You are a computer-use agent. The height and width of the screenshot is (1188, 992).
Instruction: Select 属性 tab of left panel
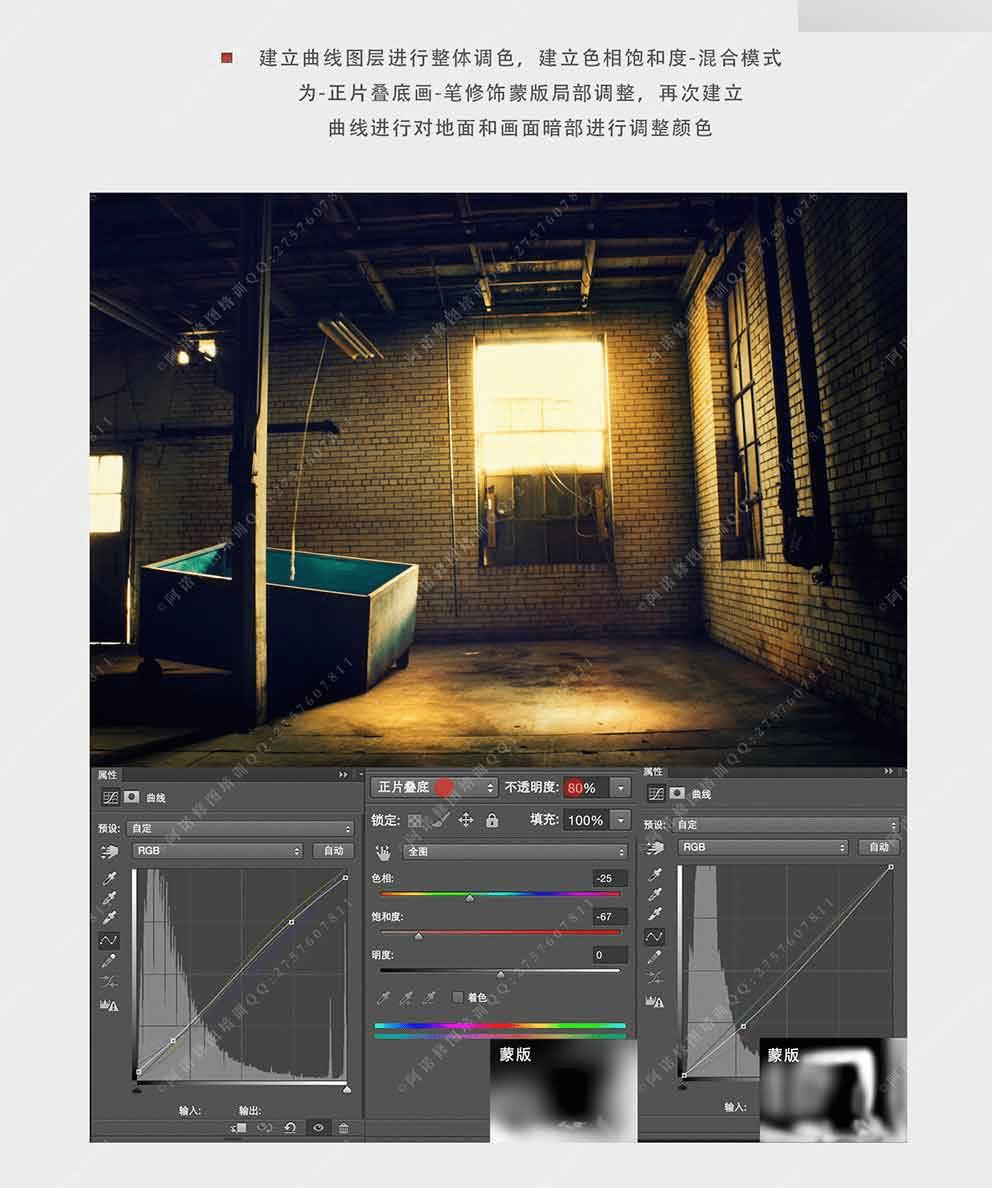pos(108,774)
